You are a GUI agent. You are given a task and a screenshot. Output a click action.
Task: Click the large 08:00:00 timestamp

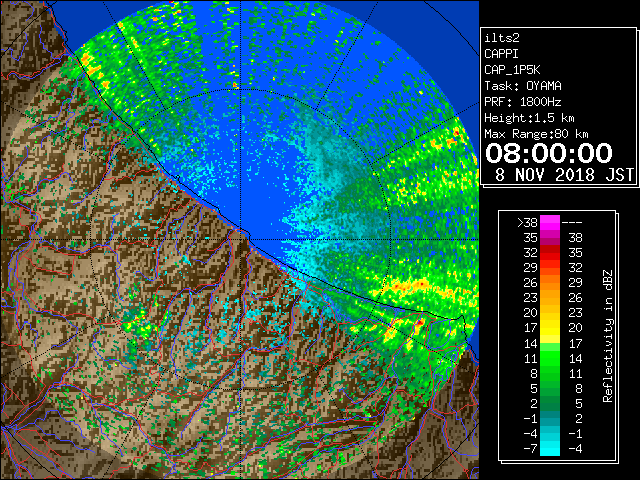(x=549, y=153)
